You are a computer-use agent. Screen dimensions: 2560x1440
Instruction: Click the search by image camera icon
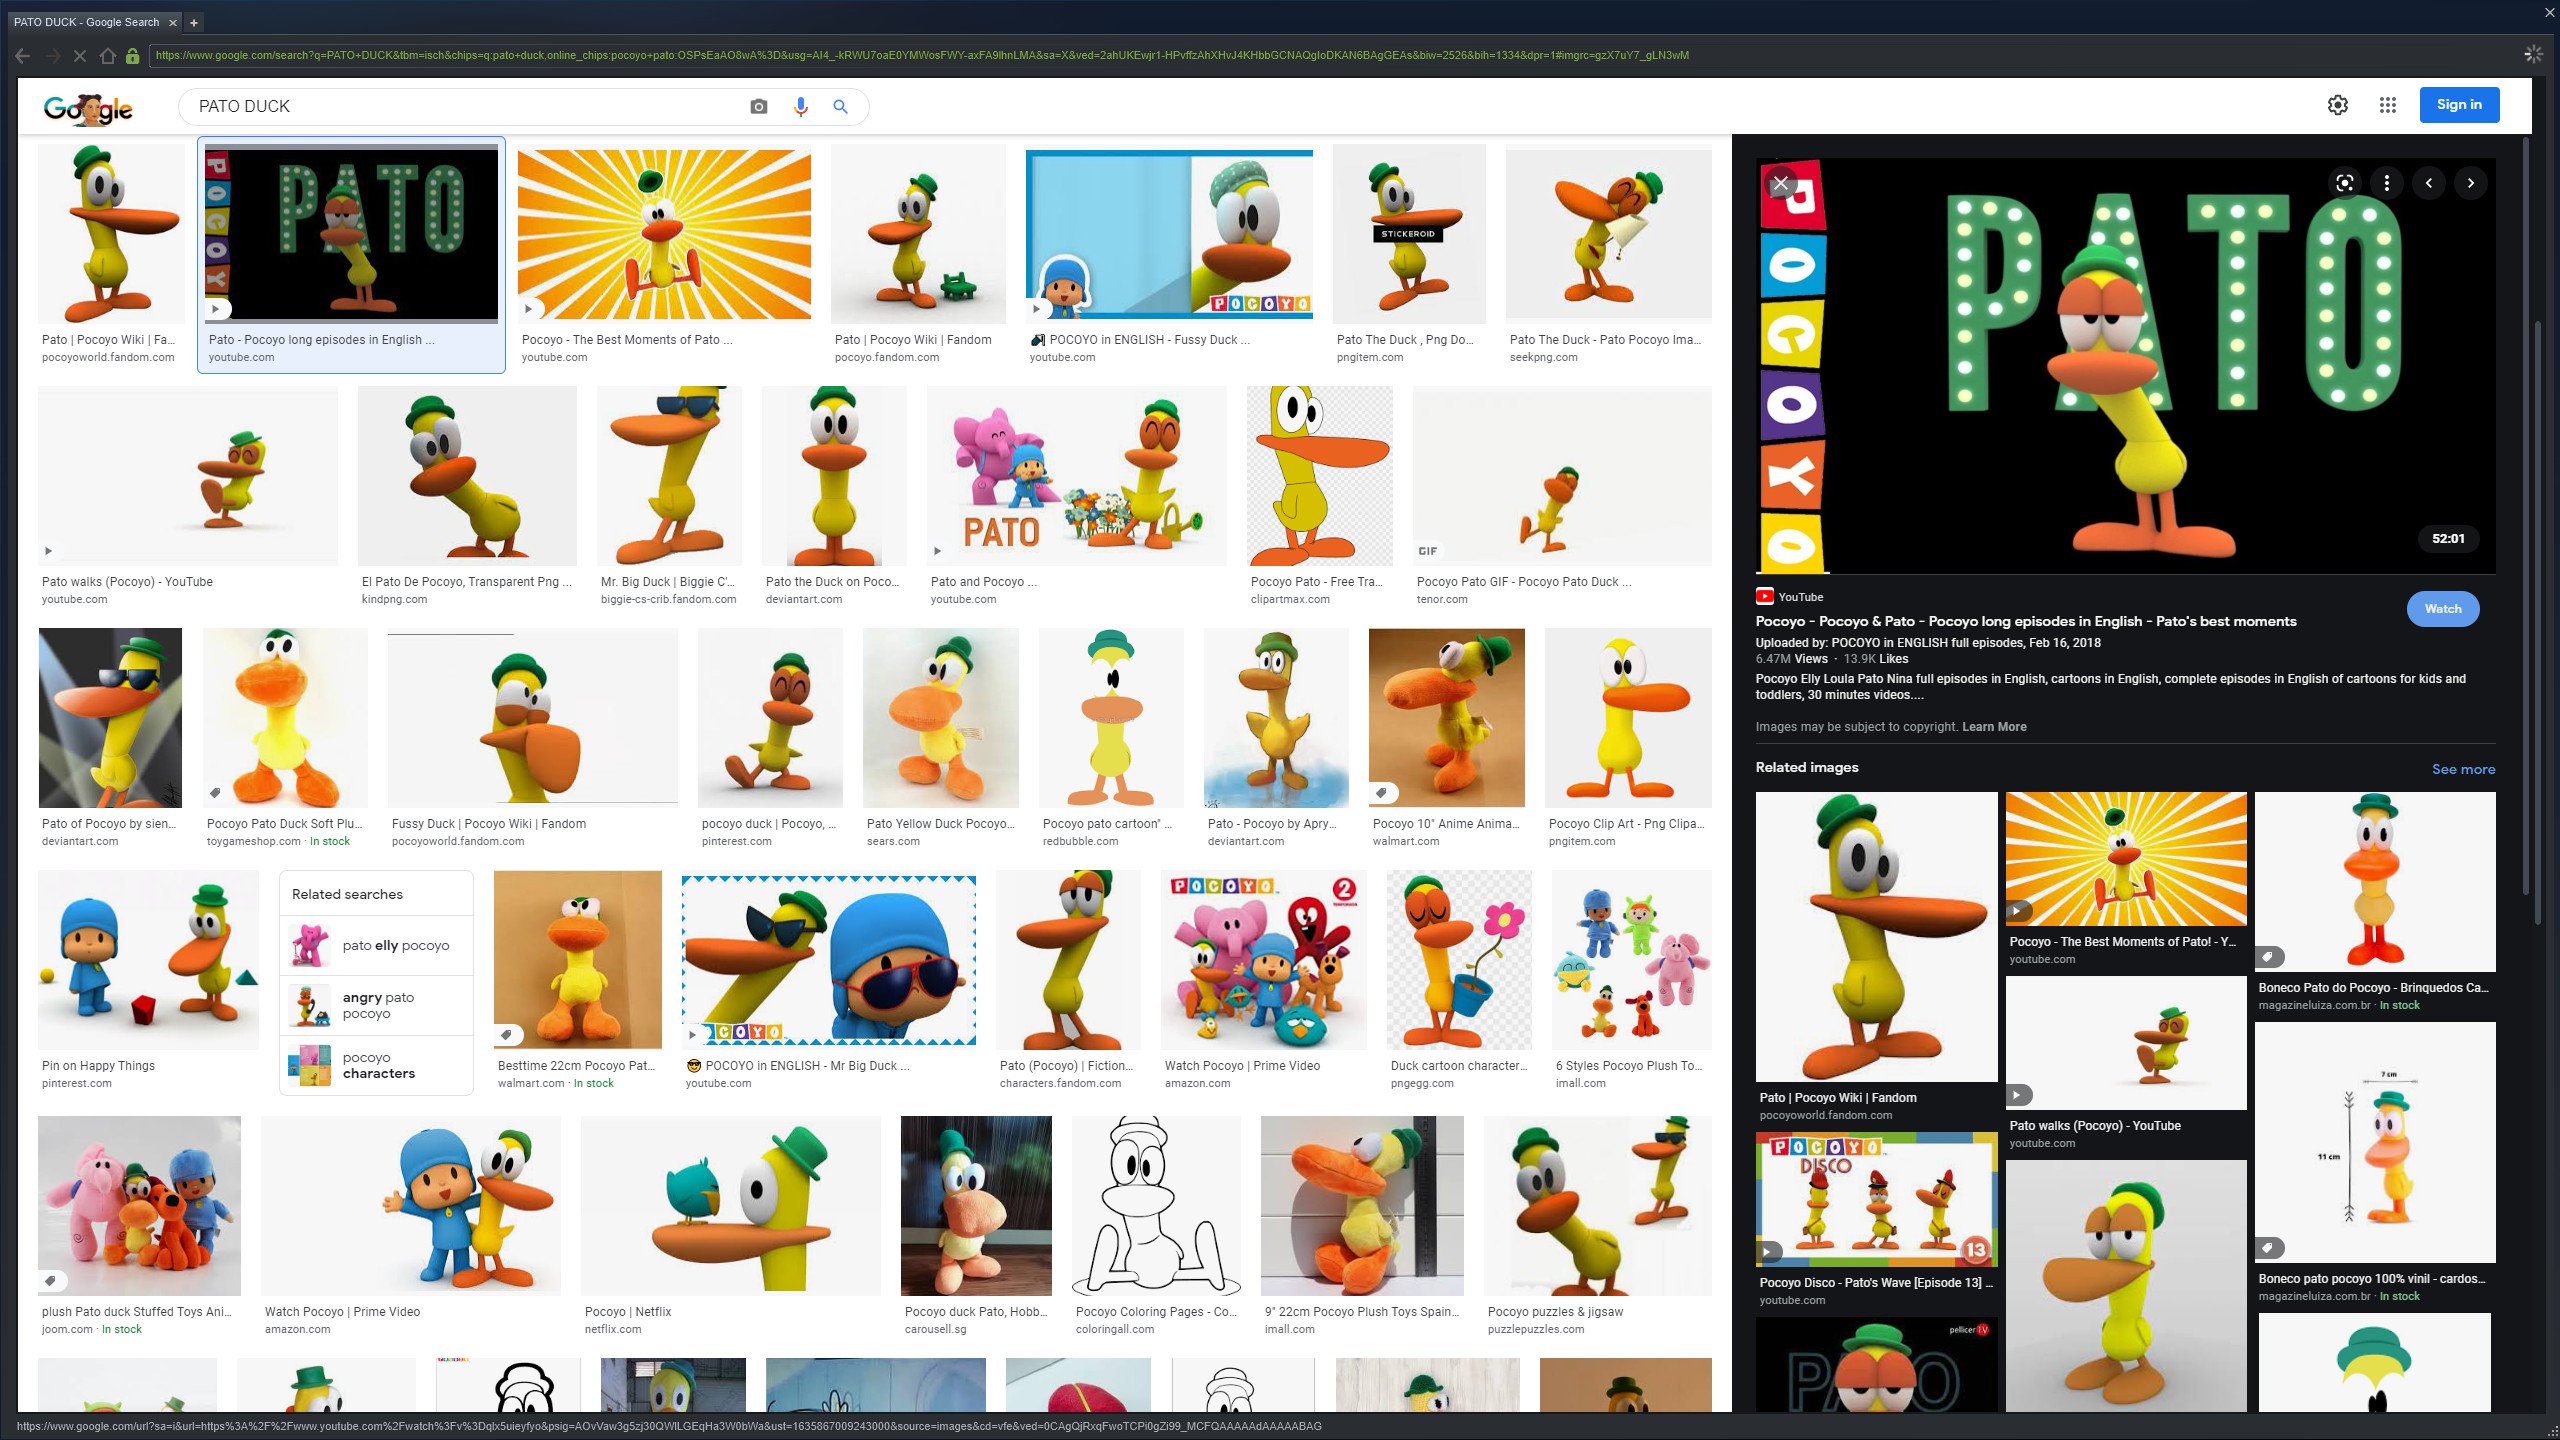(x=758, y=107)
